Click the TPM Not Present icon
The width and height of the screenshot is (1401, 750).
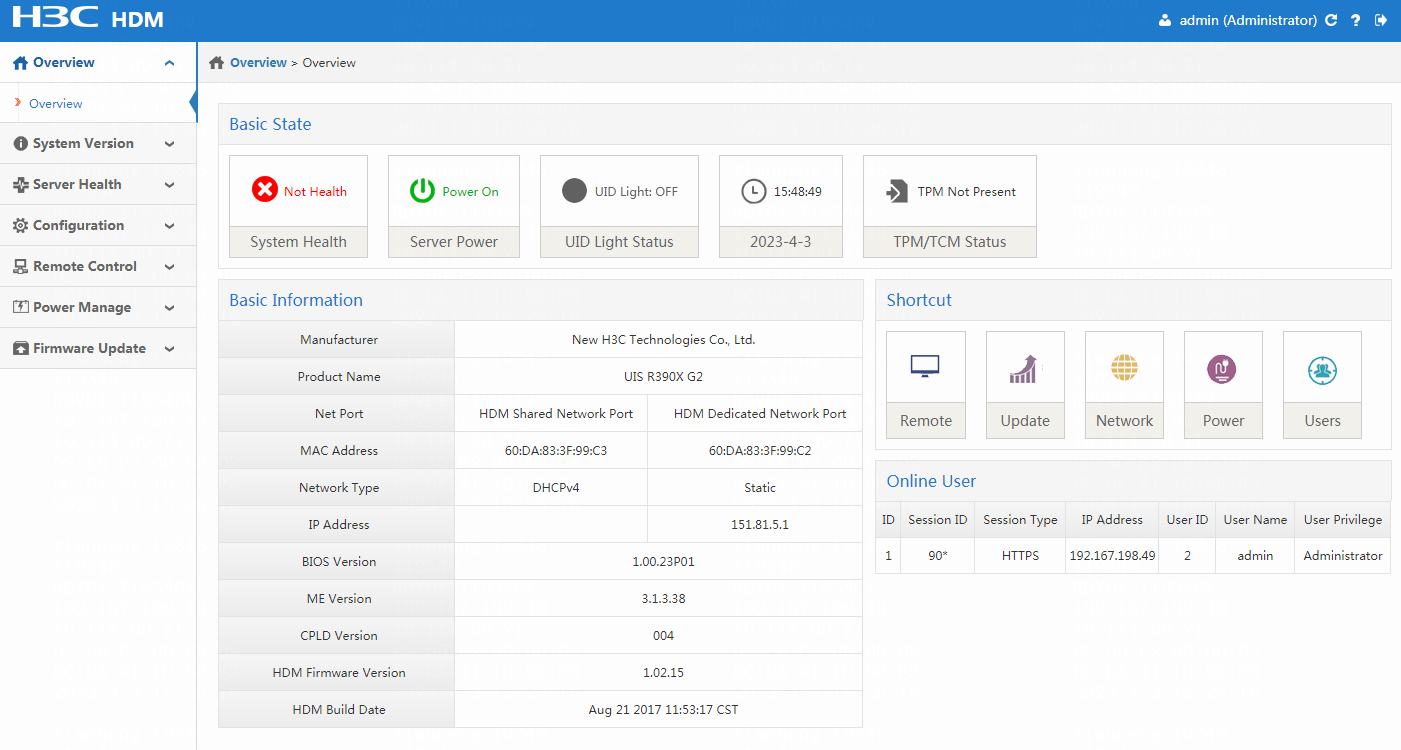pos(897,191)
